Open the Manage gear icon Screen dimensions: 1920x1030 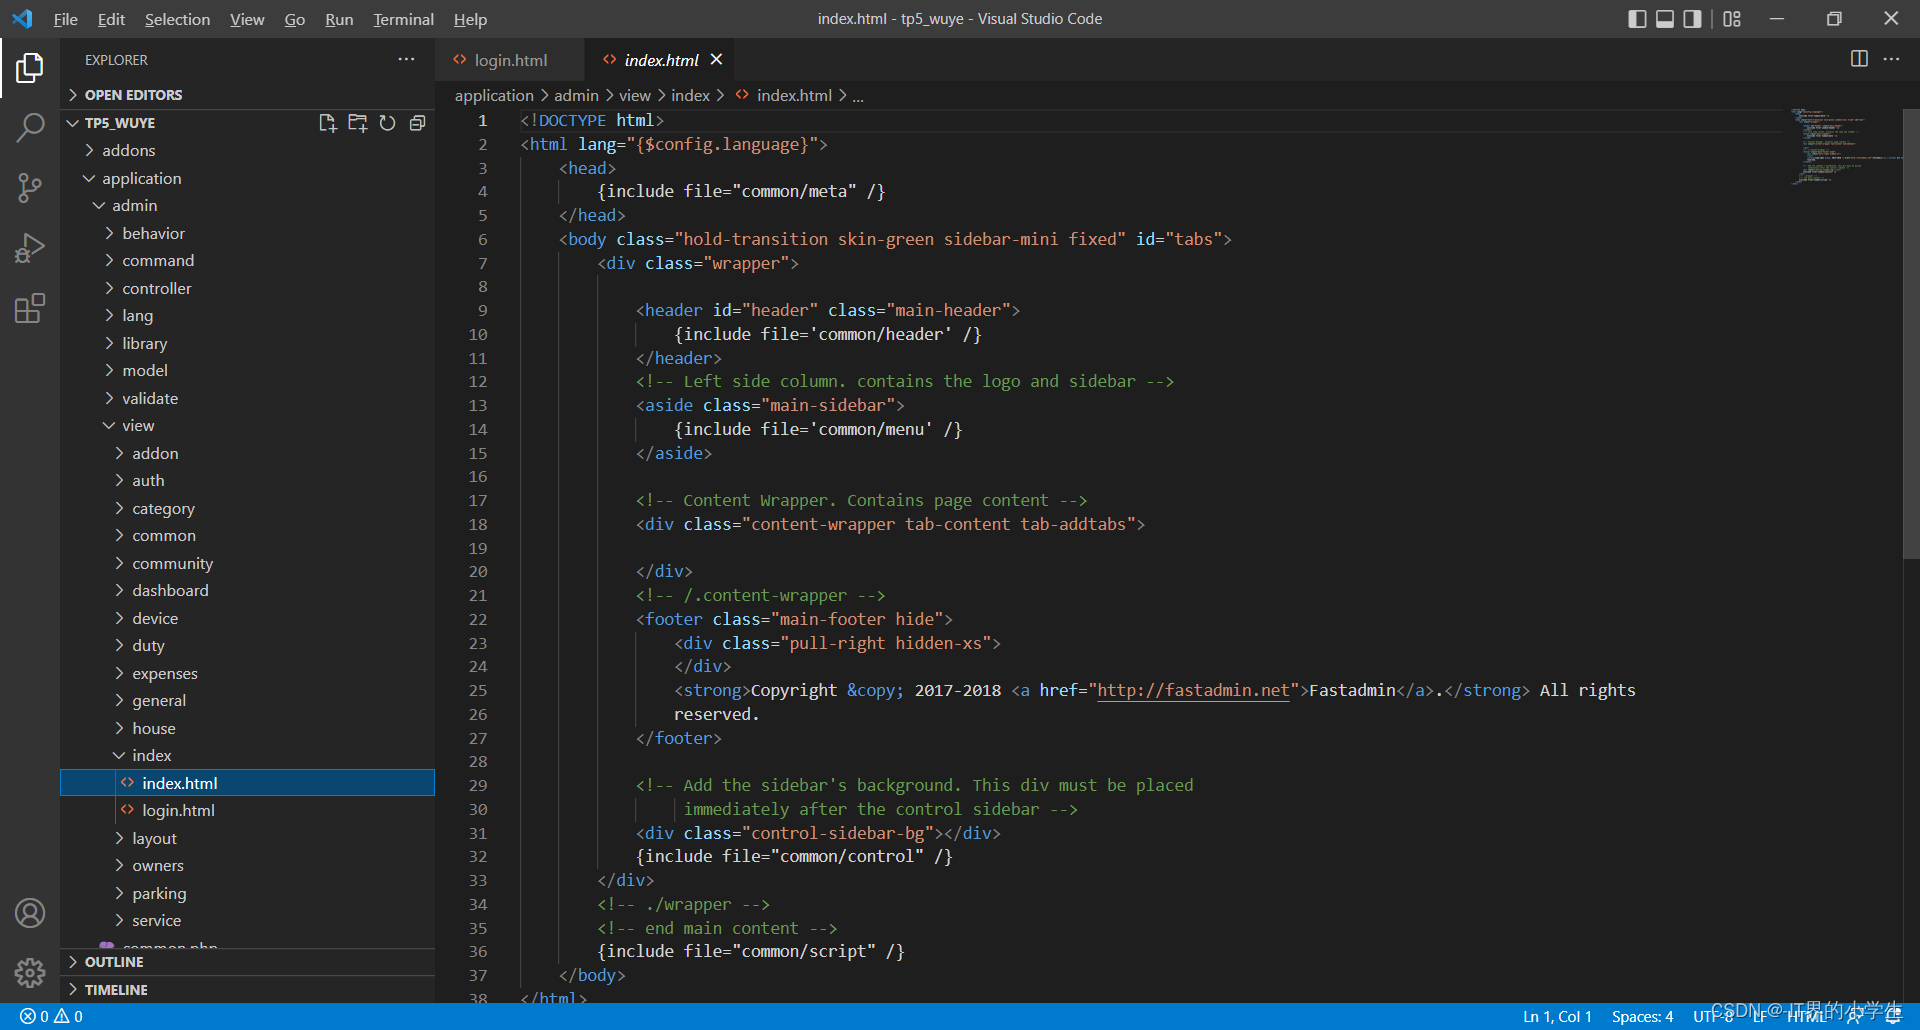(x=30, y=972)
